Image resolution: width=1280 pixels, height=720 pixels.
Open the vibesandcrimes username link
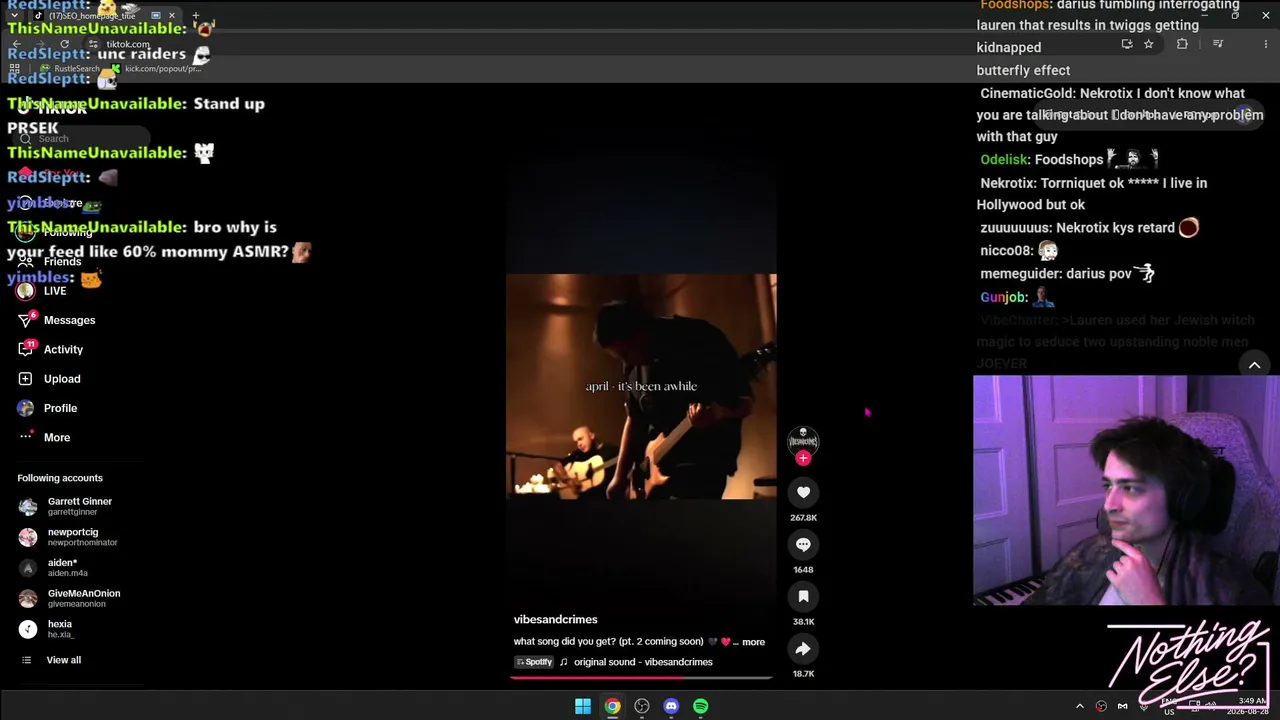(x=556, y=620)
